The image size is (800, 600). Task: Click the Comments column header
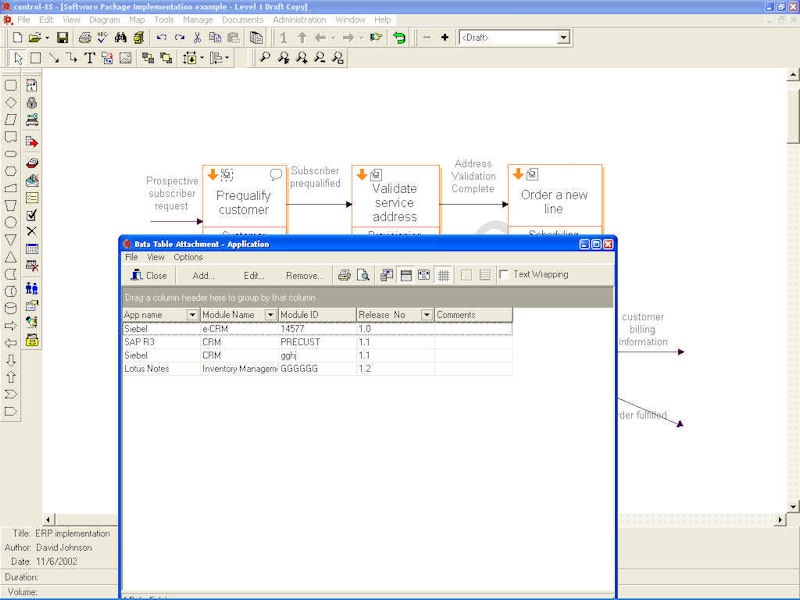pos(473,315)
